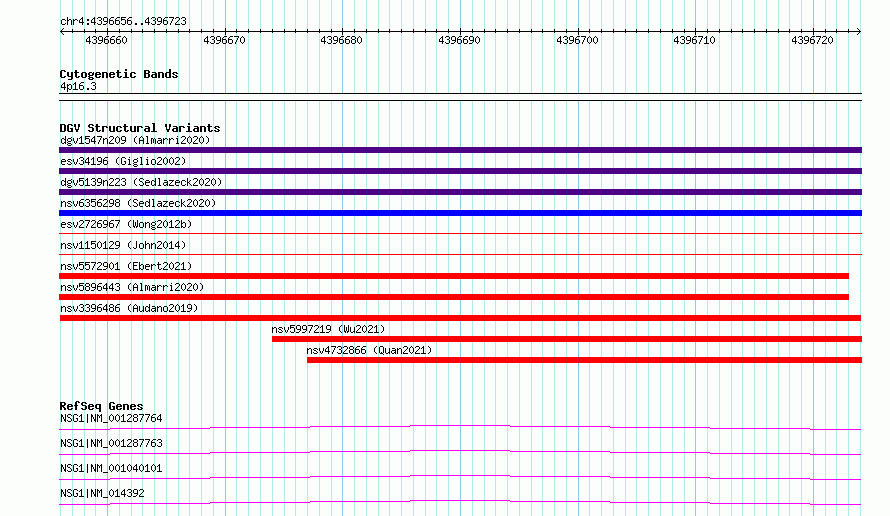
Task: Click the 4p16.3 band label
Action: coord(78,86)
